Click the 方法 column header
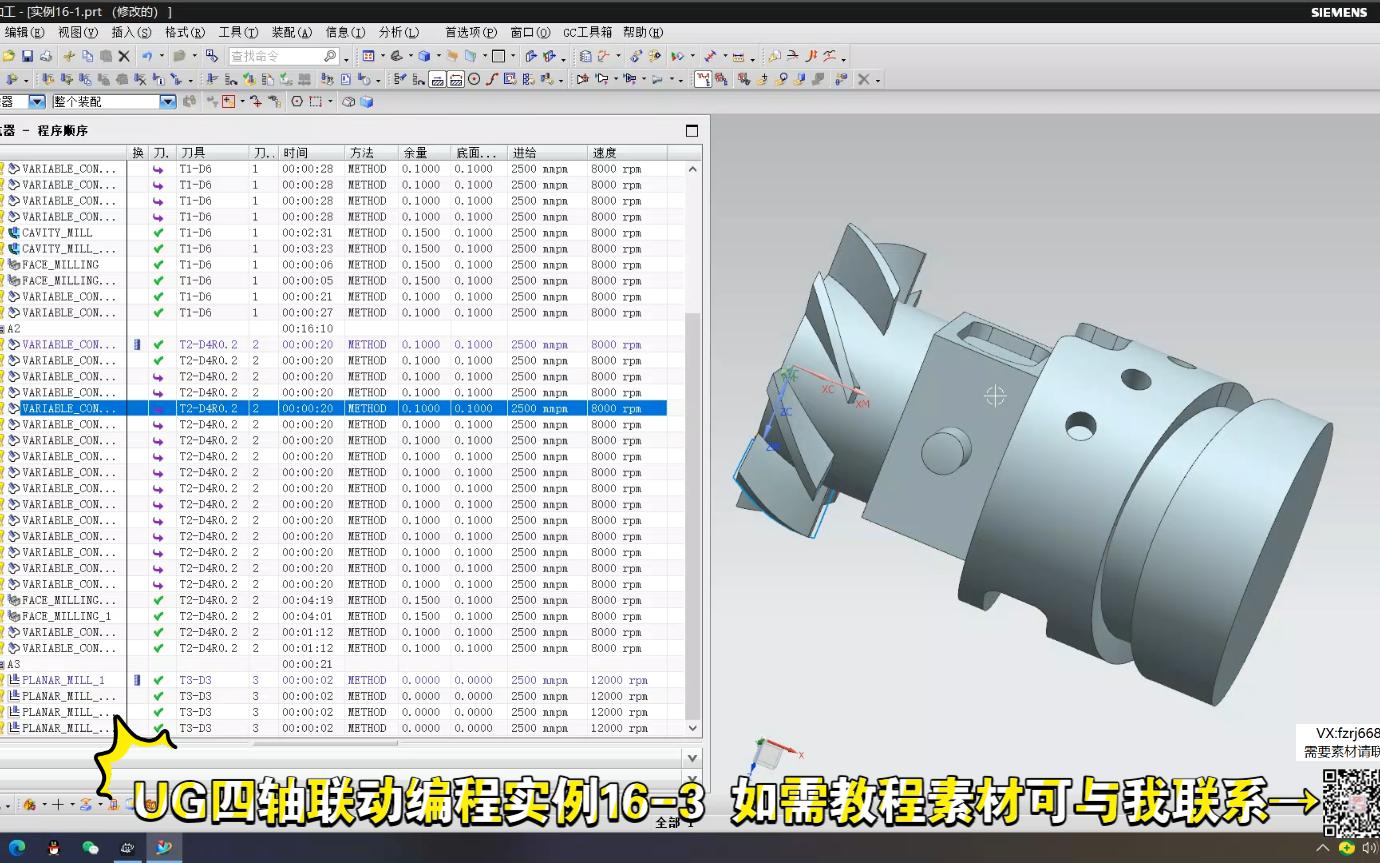 click(x=371, y=152)
